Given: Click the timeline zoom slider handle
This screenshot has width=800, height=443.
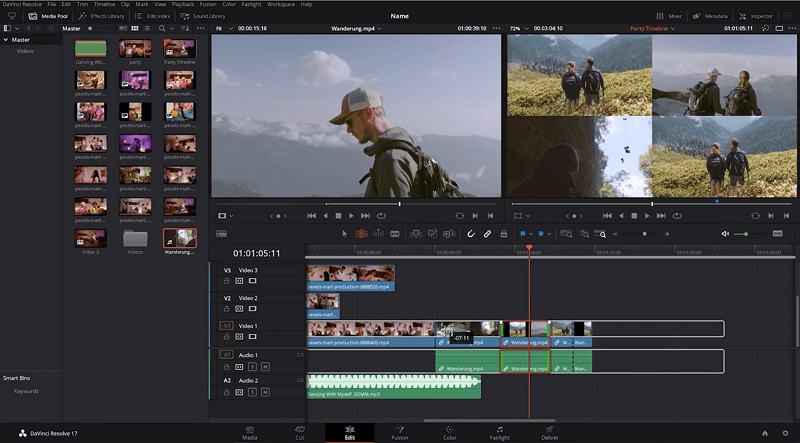Looking at the screenshot, I should coord(644,234).
